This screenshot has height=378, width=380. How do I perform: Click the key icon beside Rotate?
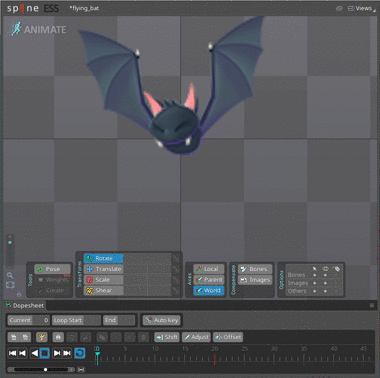click(176, 258)
